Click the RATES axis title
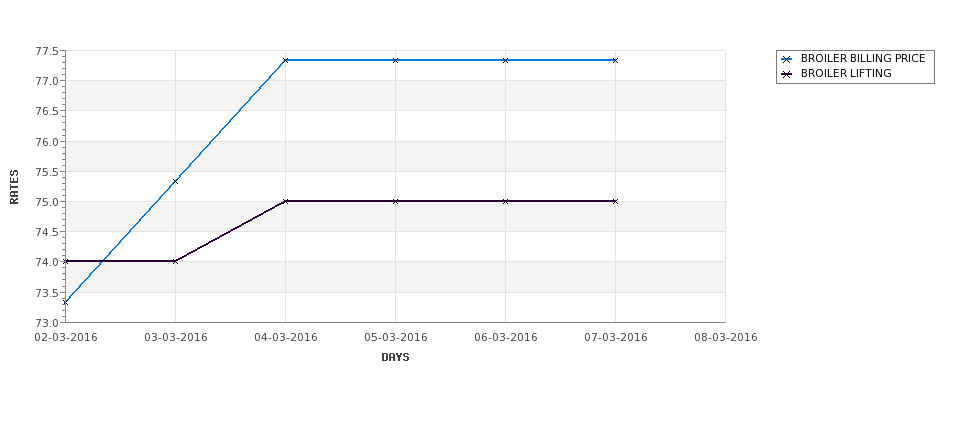975x429 pixels. 14,187
